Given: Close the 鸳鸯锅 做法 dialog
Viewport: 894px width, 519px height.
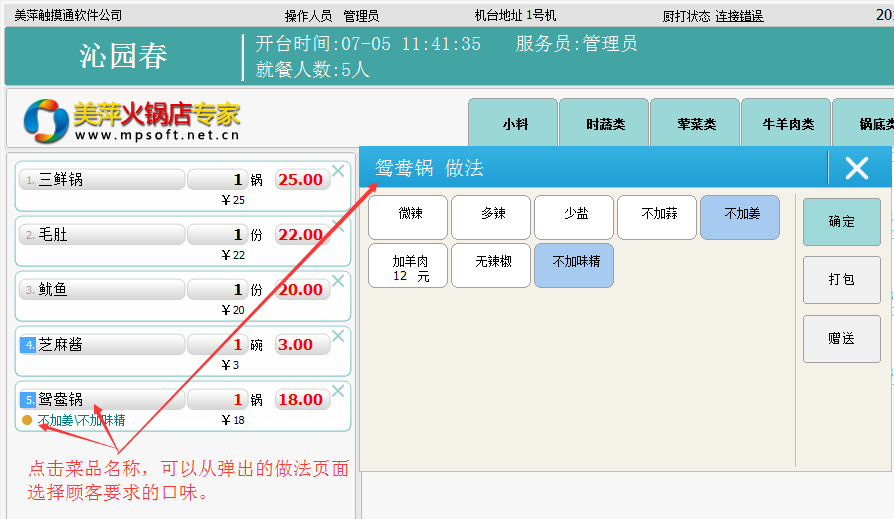Looking at the screenshot, I should pyautogui.click(x=857, y=168).
